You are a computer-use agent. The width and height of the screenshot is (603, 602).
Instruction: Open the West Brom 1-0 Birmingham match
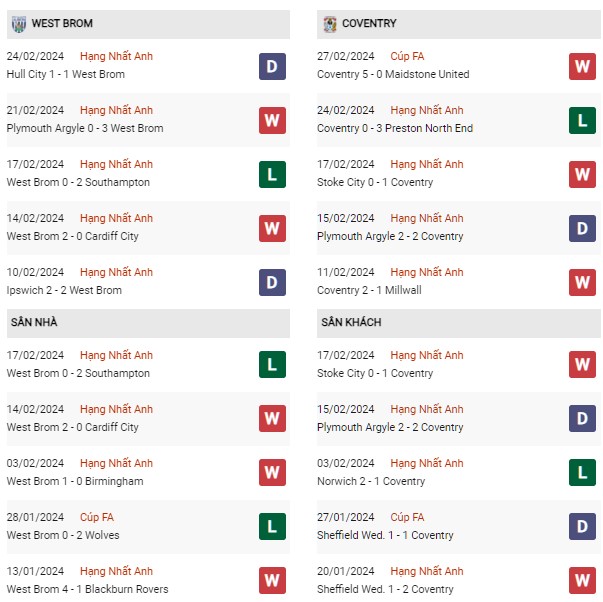(75, 481)
